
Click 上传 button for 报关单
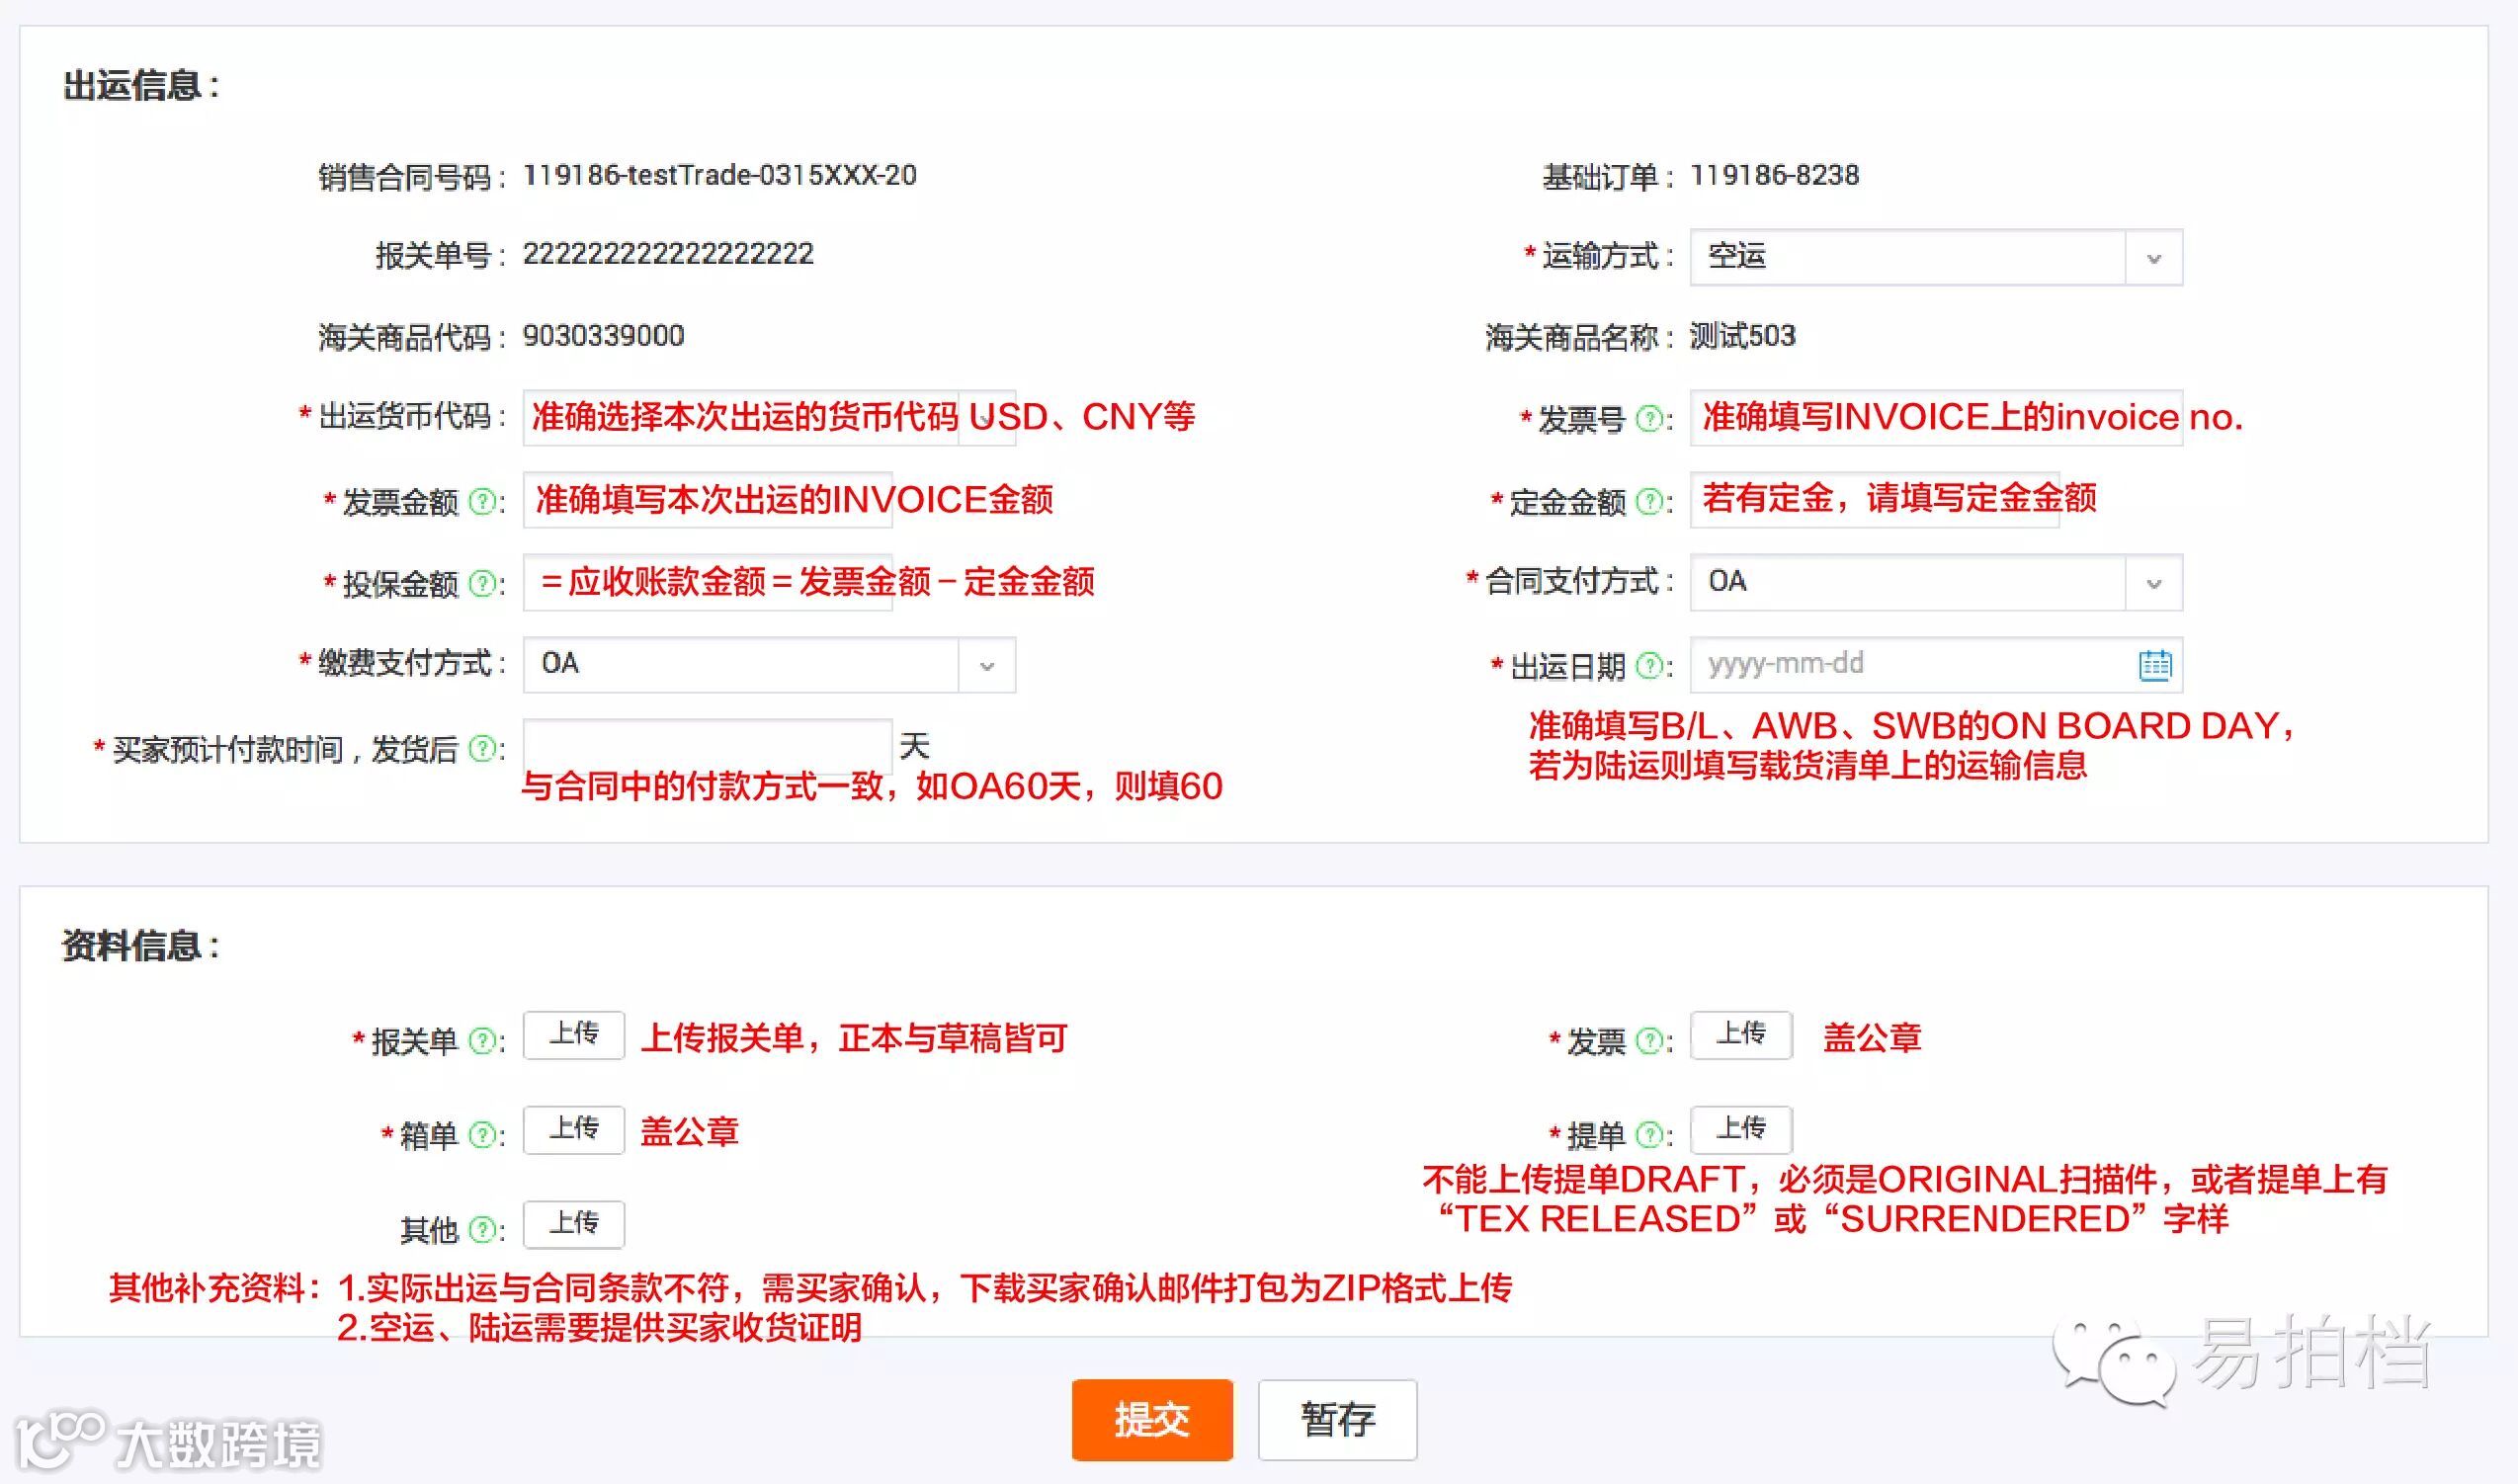(573, 1035)
